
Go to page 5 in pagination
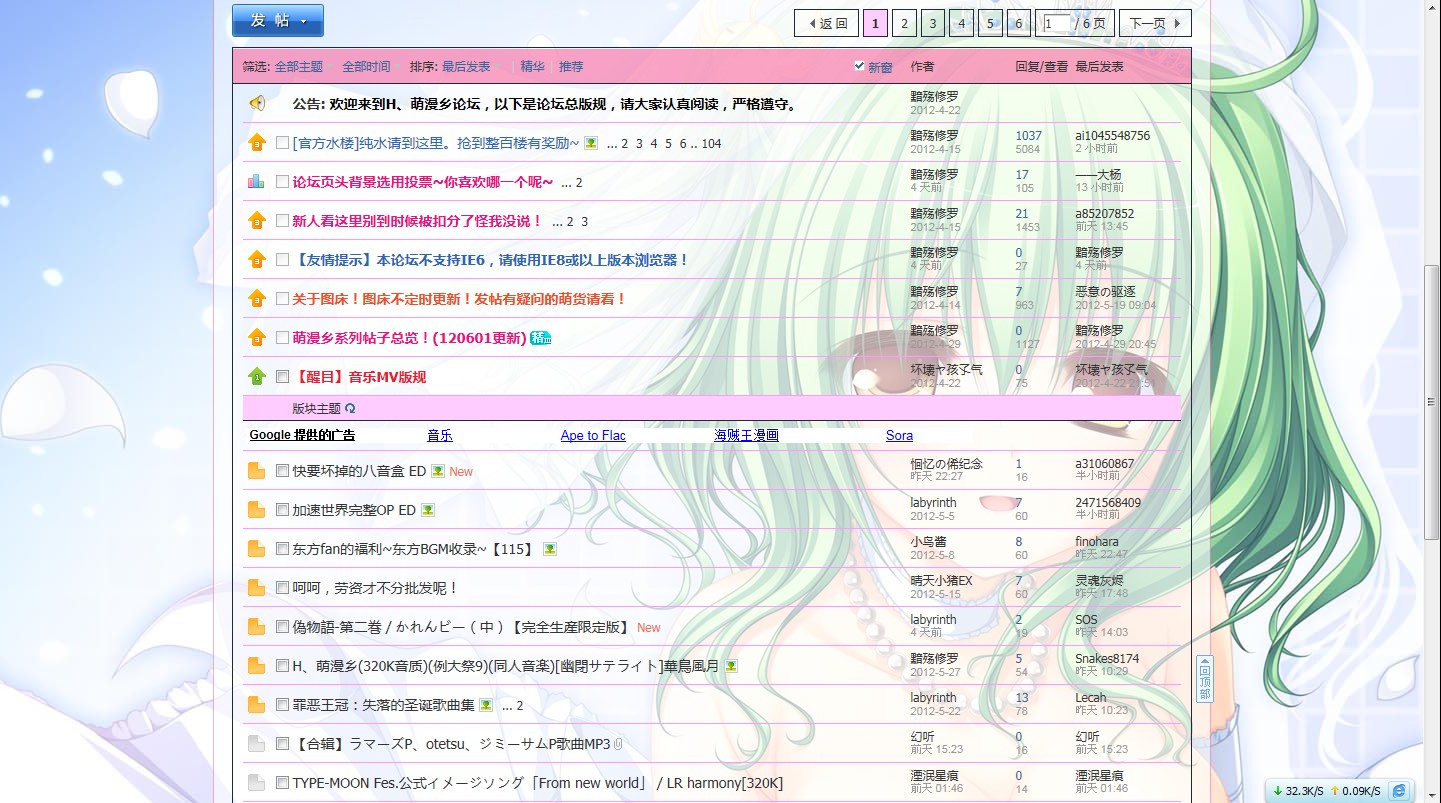[x=990, y=23]
